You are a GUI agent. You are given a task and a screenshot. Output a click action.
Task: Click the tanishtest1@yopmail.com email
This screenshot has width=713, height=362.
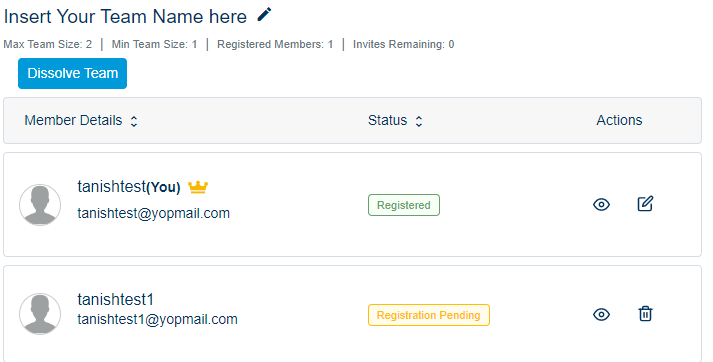tap(157, 319)
